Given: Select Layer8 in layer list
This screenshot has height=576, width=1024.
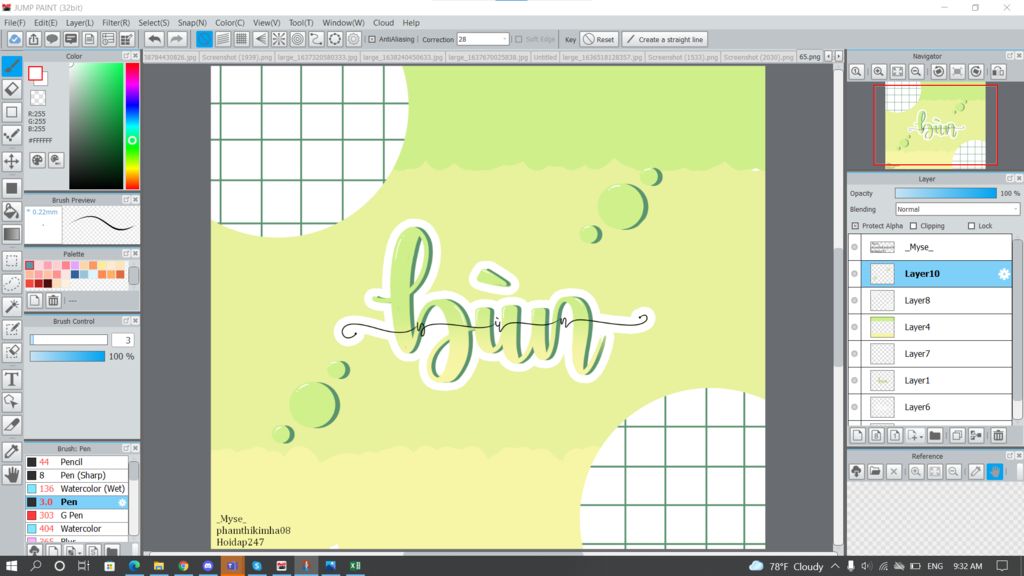Looking at the screenshot, I should (936, 300).
